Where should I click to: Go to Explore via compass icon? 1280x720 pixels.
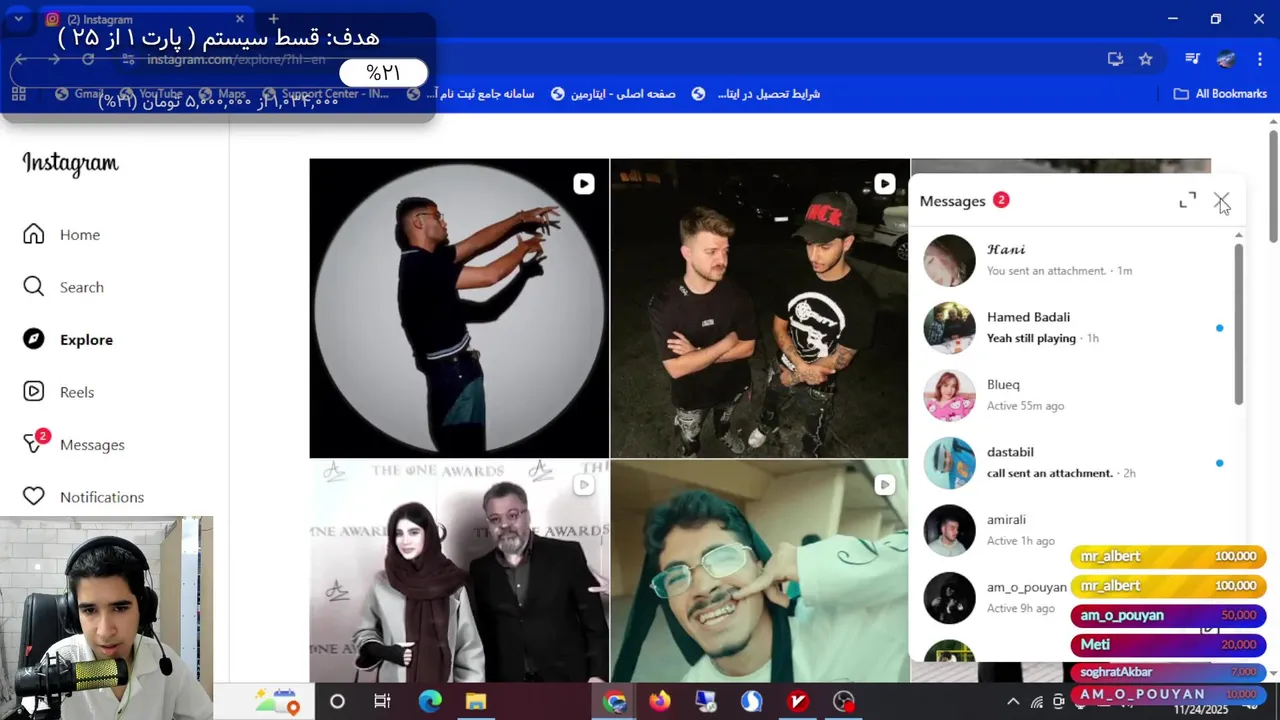click(x=34, y=339)
